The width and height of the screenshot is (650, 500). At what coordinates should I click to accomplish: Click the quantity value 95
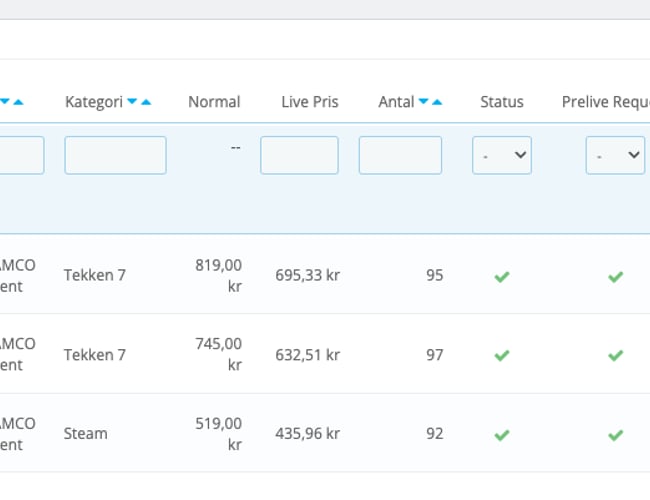click(435, 275)
